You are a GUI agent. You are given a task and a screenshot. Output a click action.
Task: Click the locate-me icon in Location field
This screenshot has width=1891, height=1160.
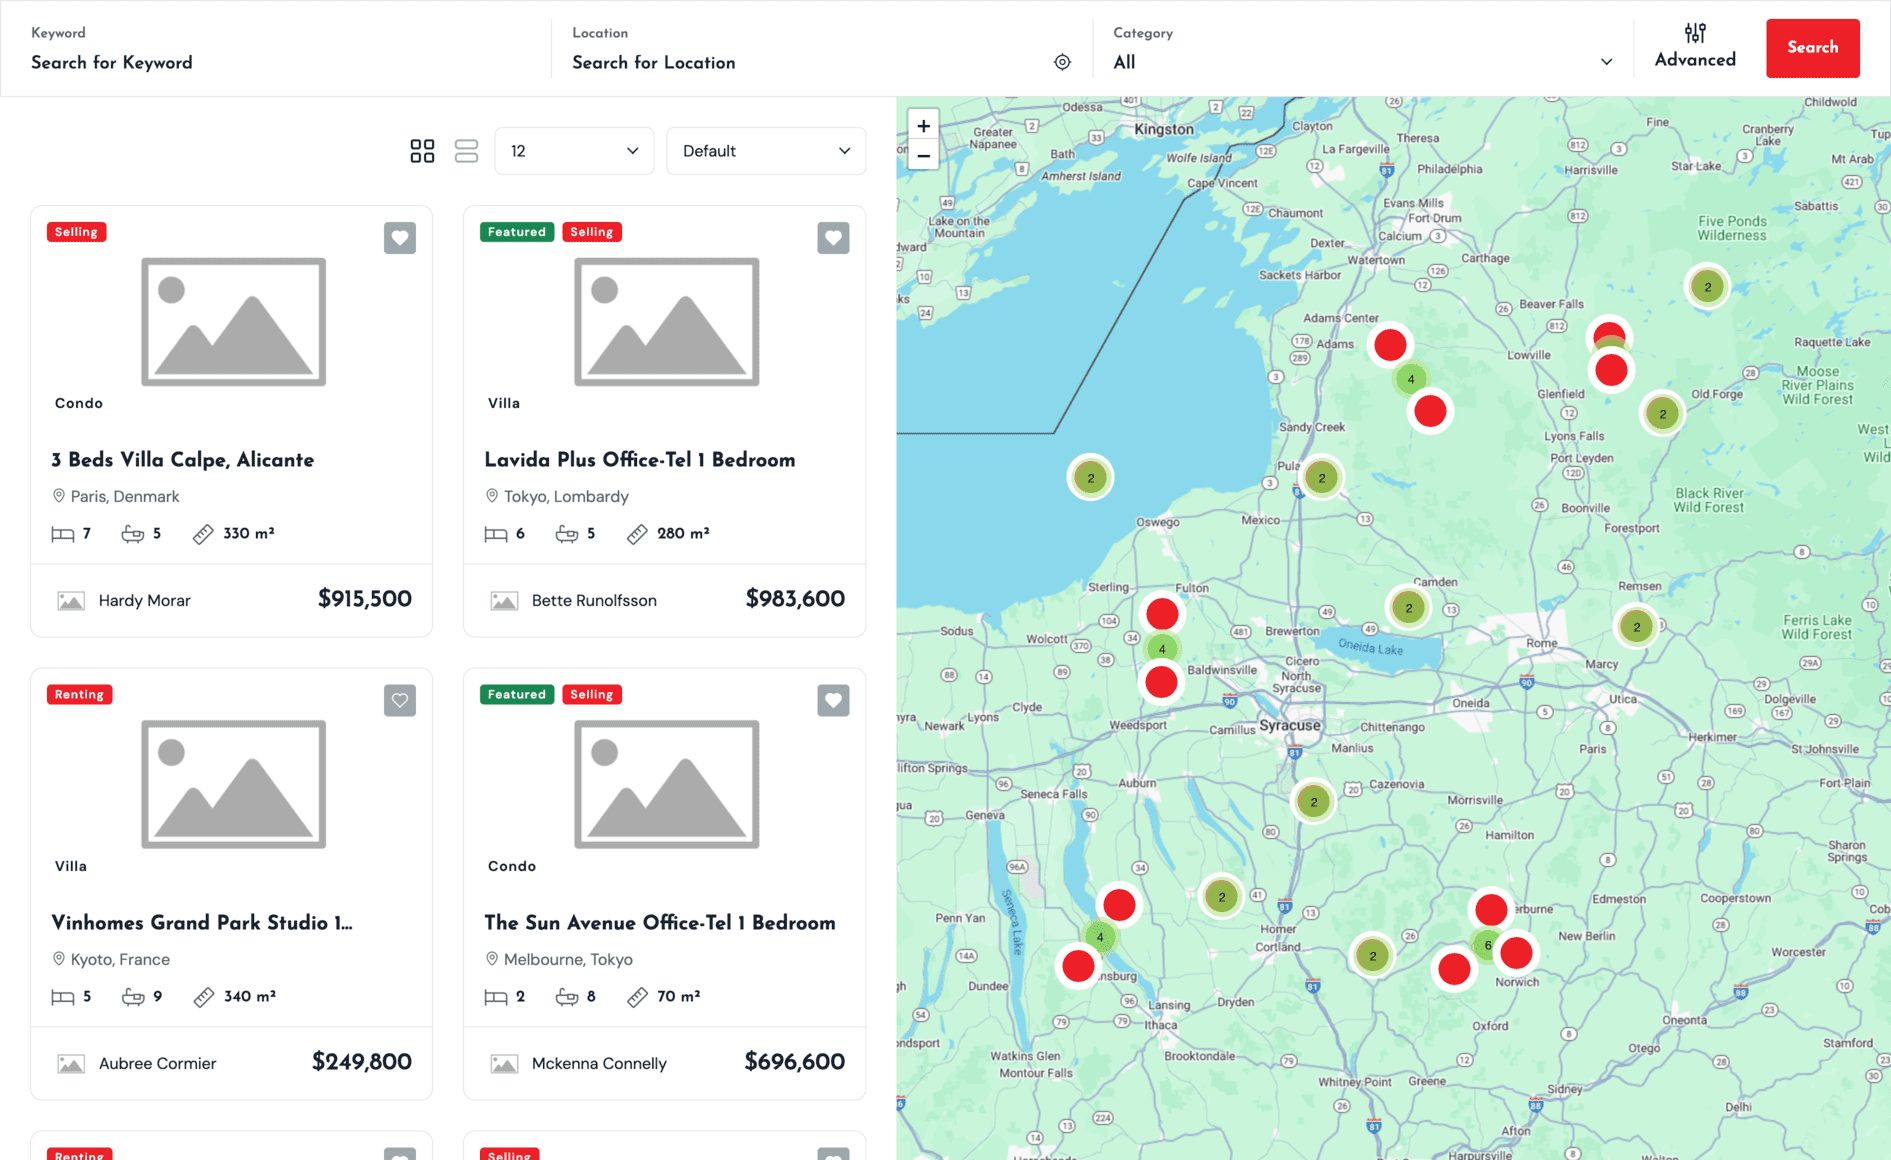(x=1062, y=62)
